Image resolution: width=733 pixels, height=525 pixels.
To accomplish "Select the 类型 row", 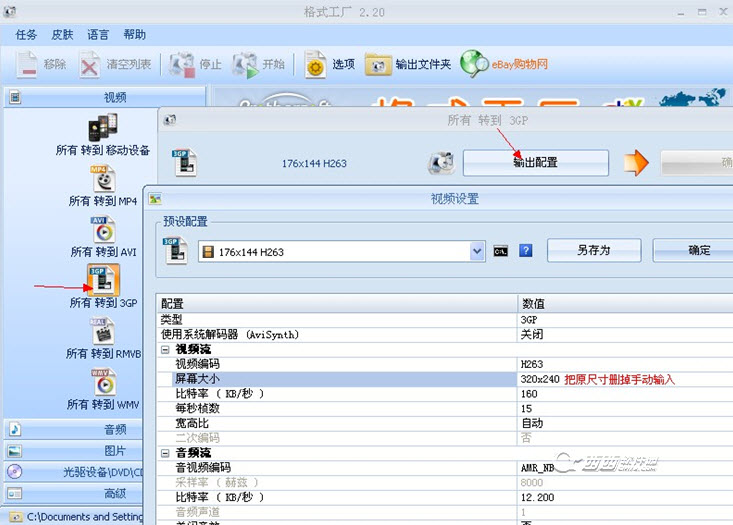I will pos(444,320).
